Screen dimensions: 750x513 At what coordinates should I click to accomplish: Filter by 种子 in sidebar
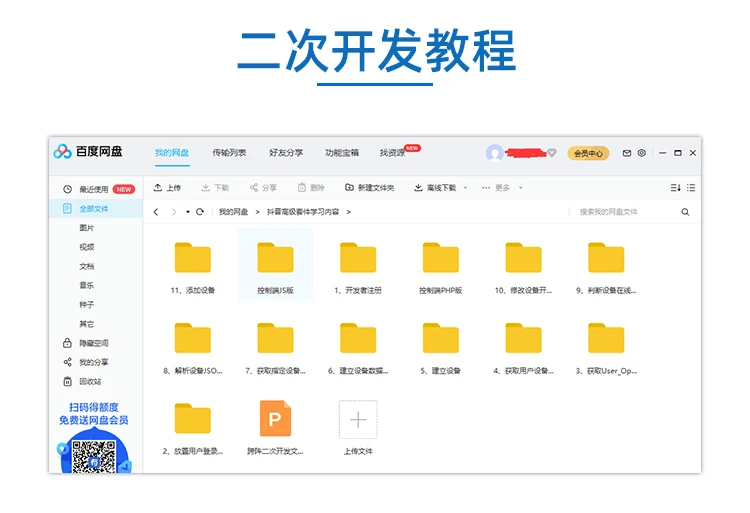pyautogui.click(x=87, y=305)
